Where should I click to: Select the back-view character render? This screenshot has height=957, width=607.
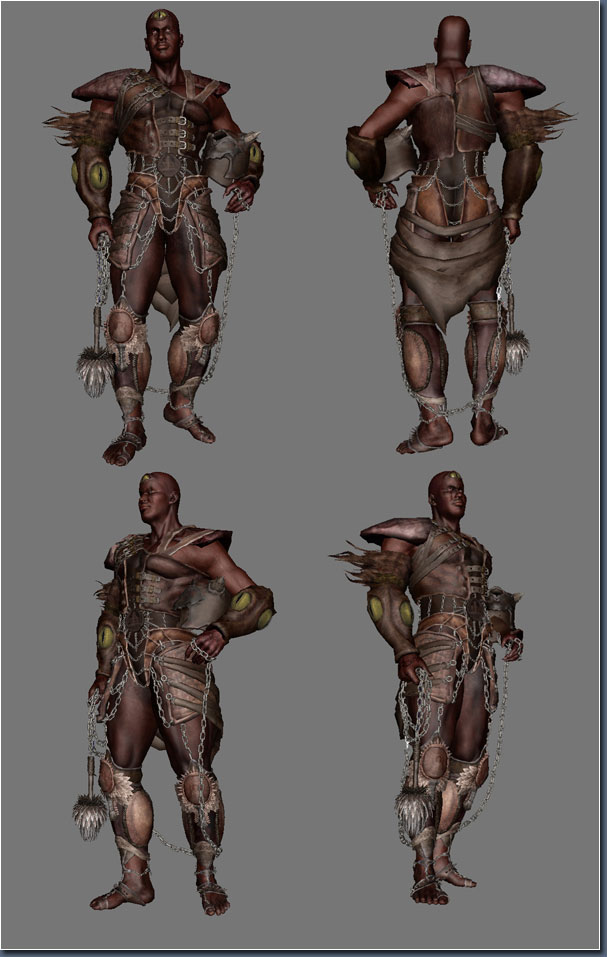[459, 236]
